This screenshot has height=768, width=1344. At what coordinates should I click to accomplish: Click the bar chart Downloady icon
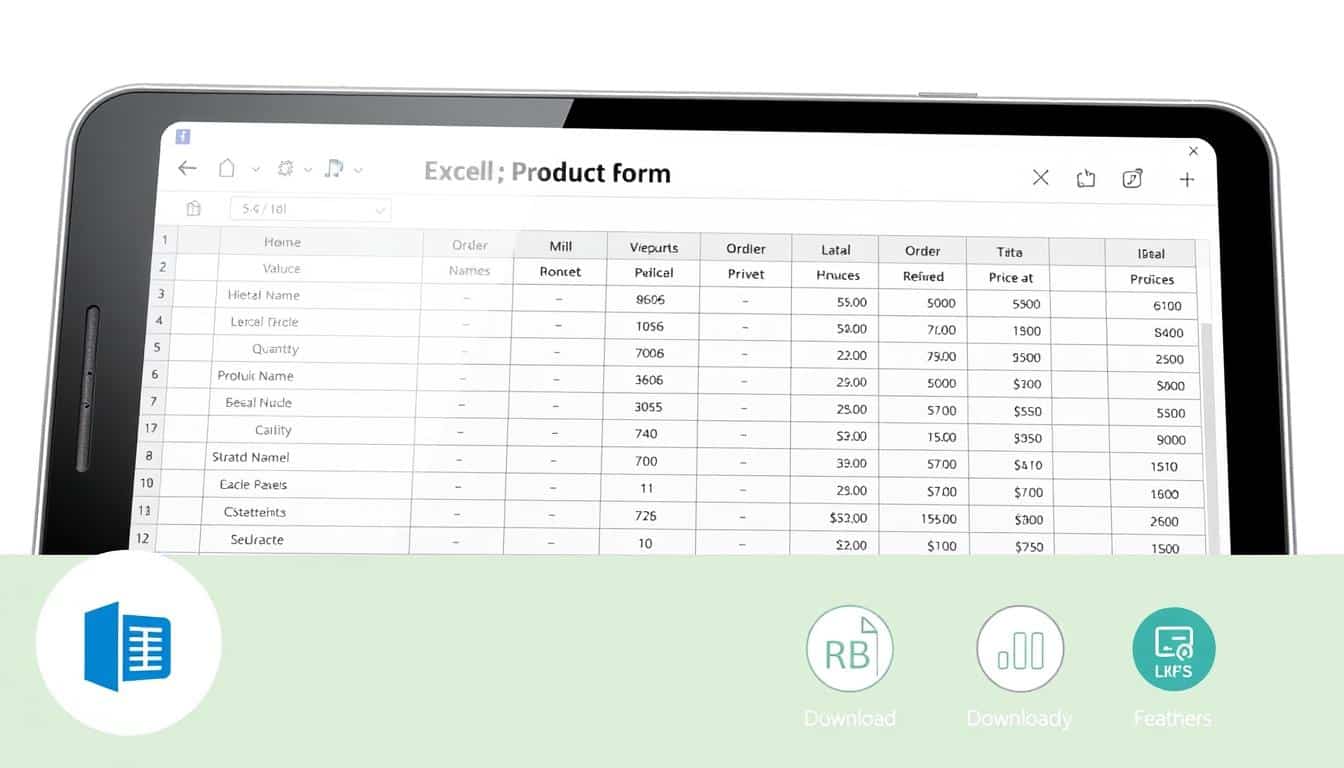[1020, 648]
